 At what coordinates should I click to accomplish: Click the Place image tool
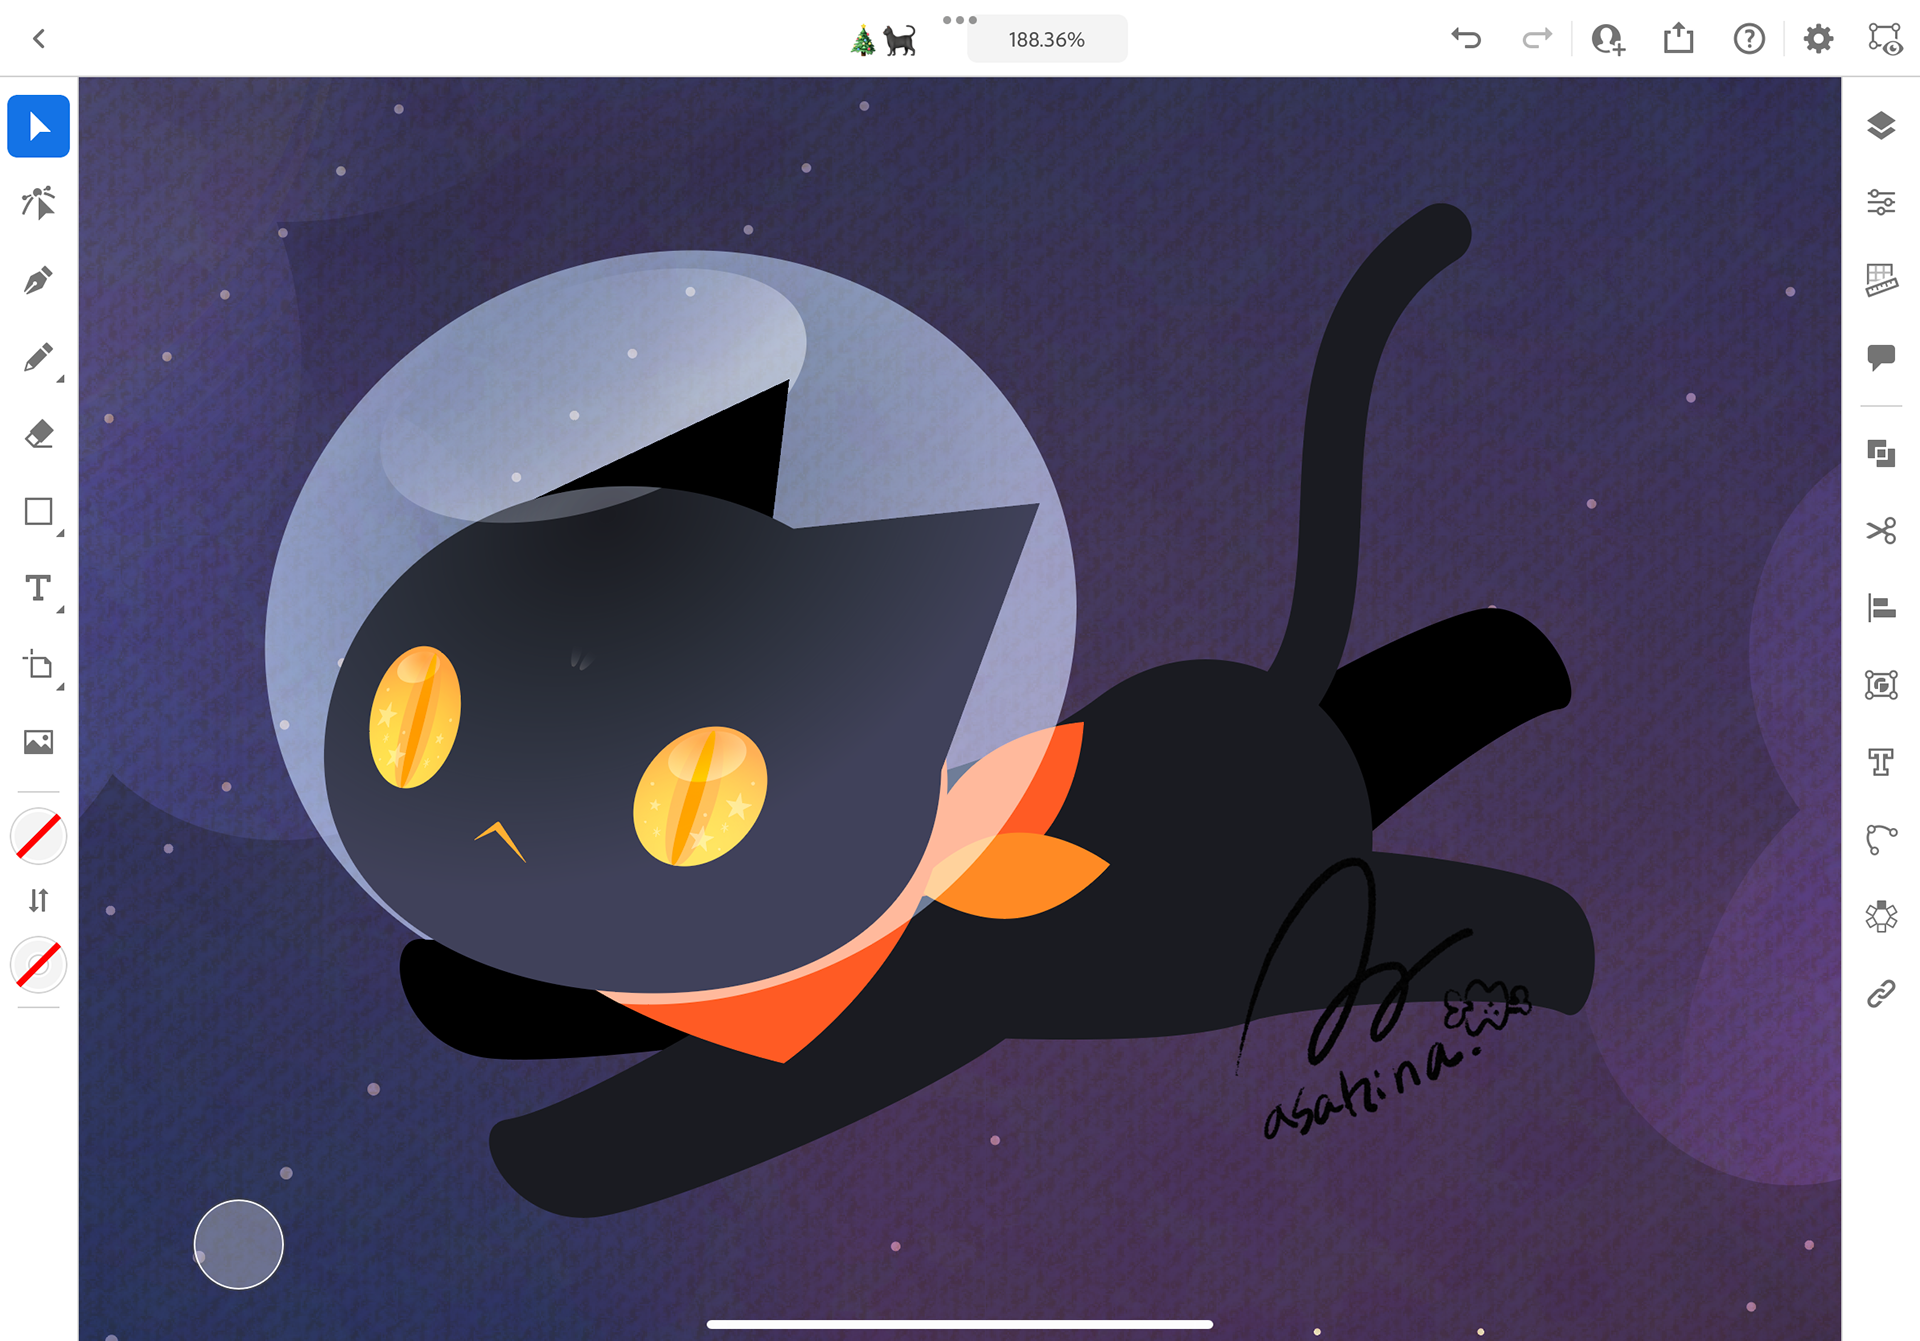[38, 742]
